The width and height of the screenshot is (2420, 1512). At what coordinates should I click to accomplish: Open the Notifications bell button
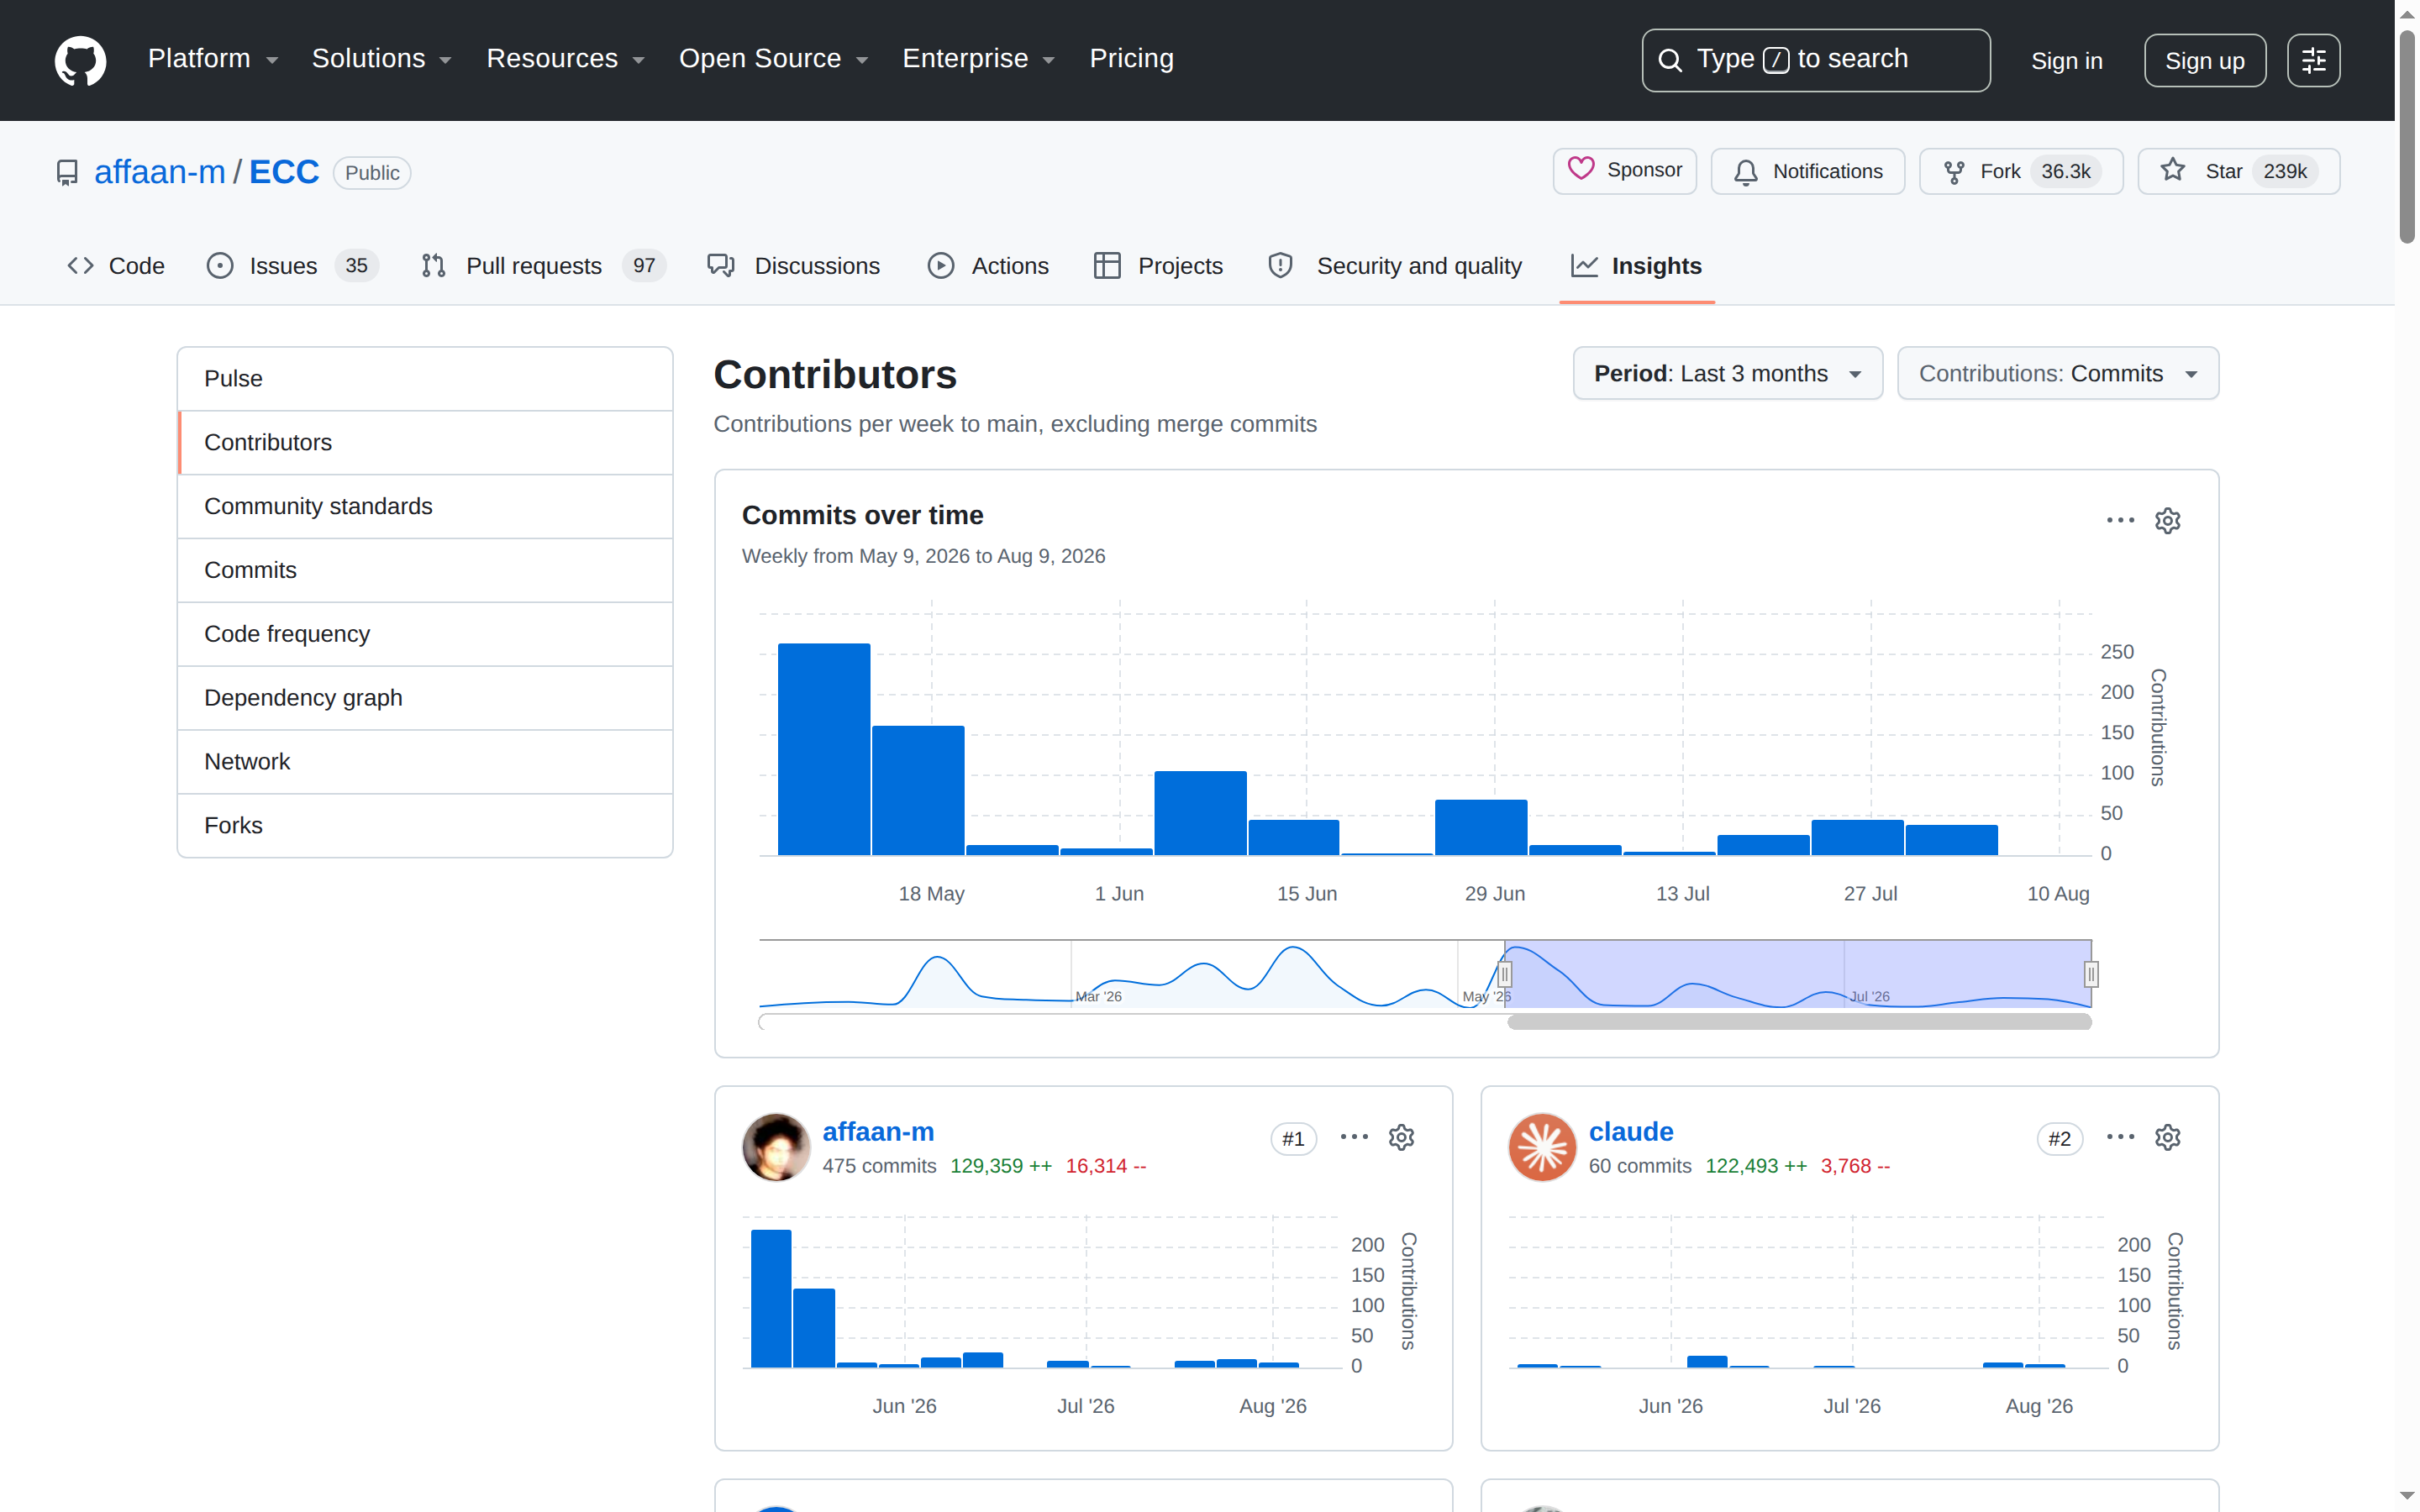click(x=1807, y=171)
